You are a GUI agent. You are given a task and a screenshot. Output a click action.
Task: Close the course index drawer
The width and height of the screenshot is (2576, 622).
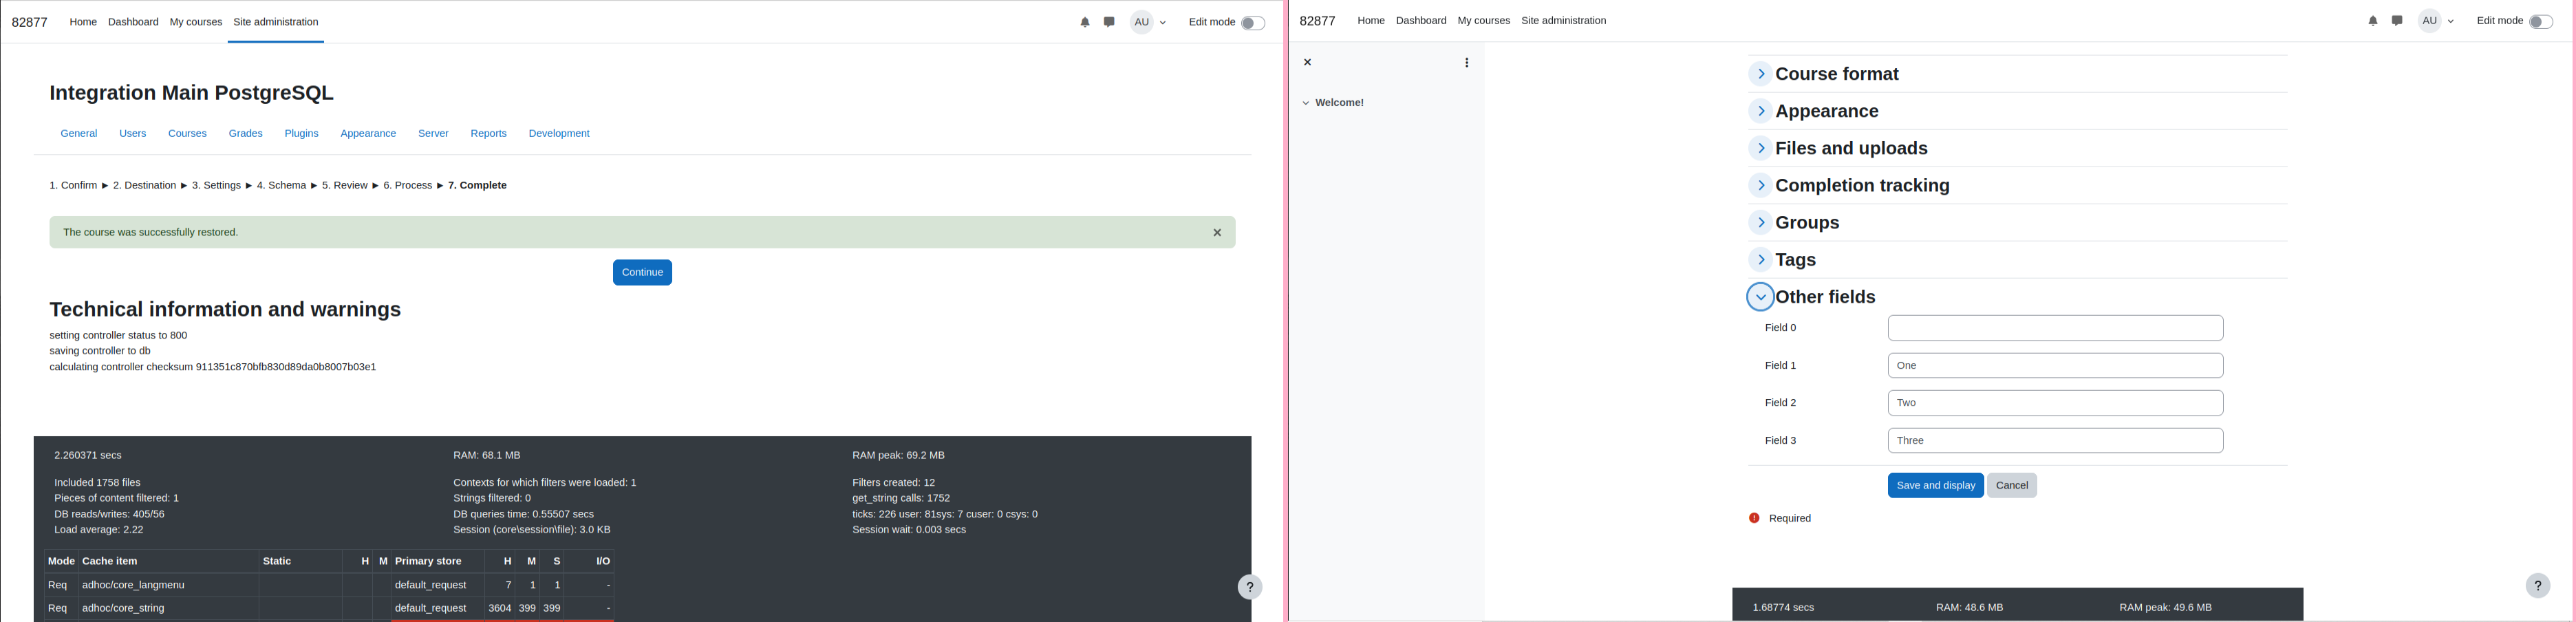(1307, 62)
